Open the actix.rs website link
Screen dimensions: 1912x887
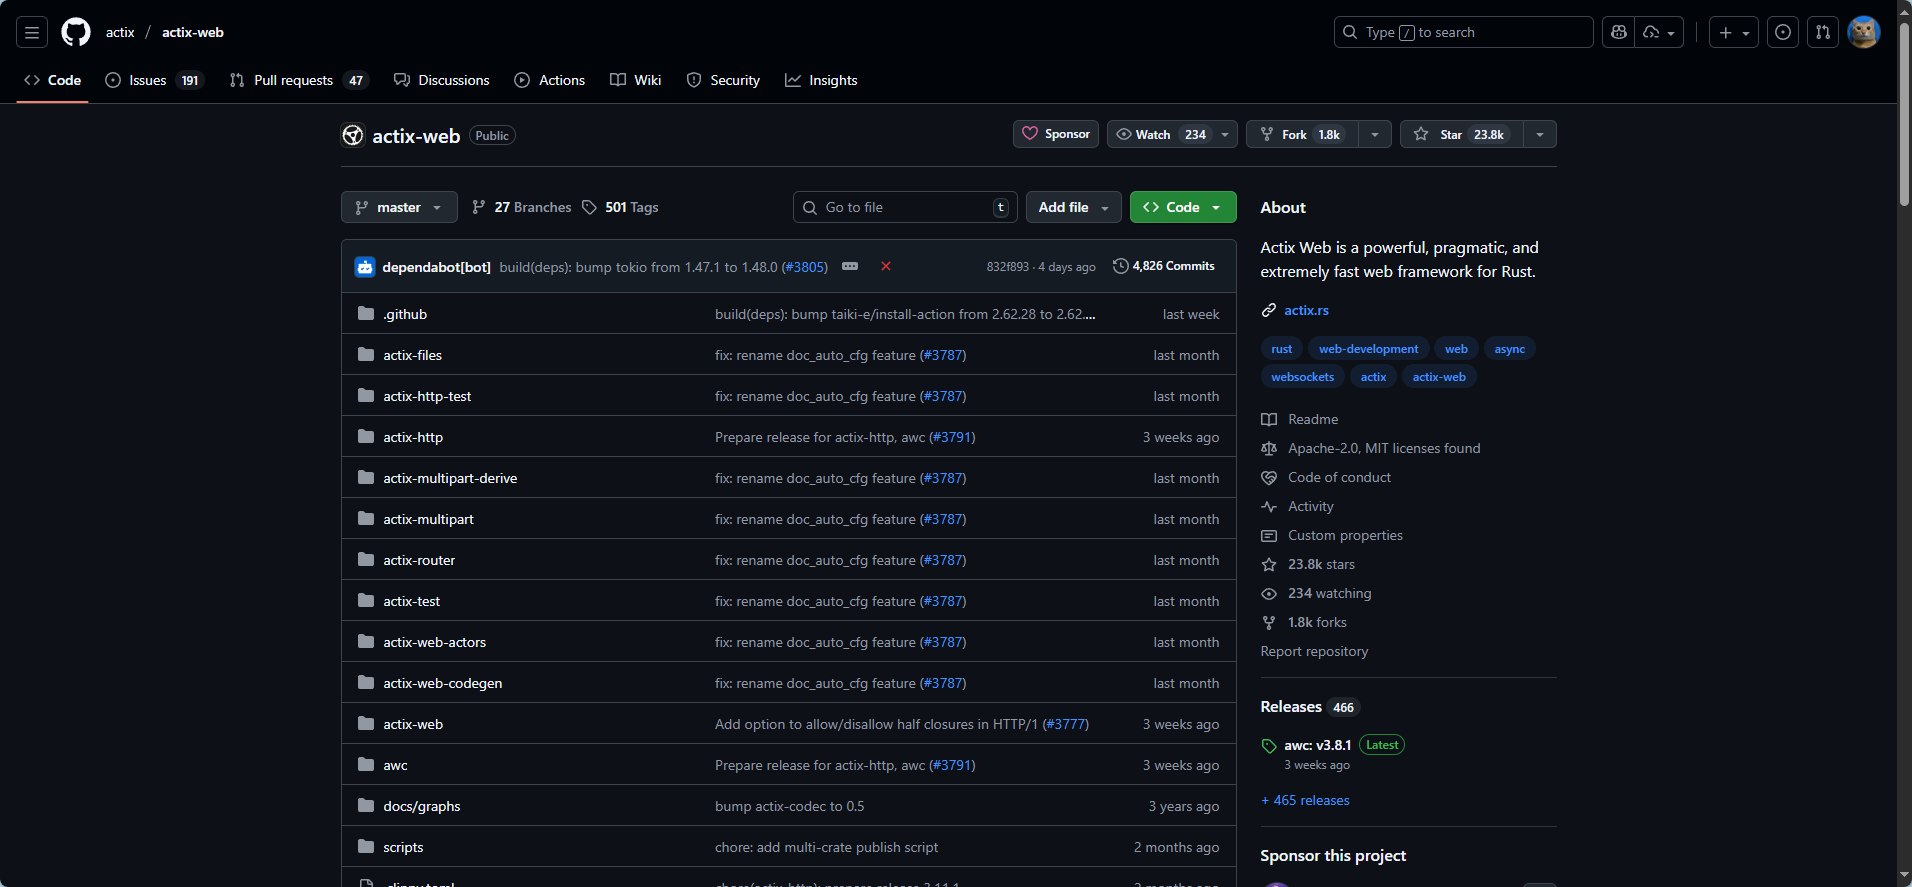[x=1306, y=311]
